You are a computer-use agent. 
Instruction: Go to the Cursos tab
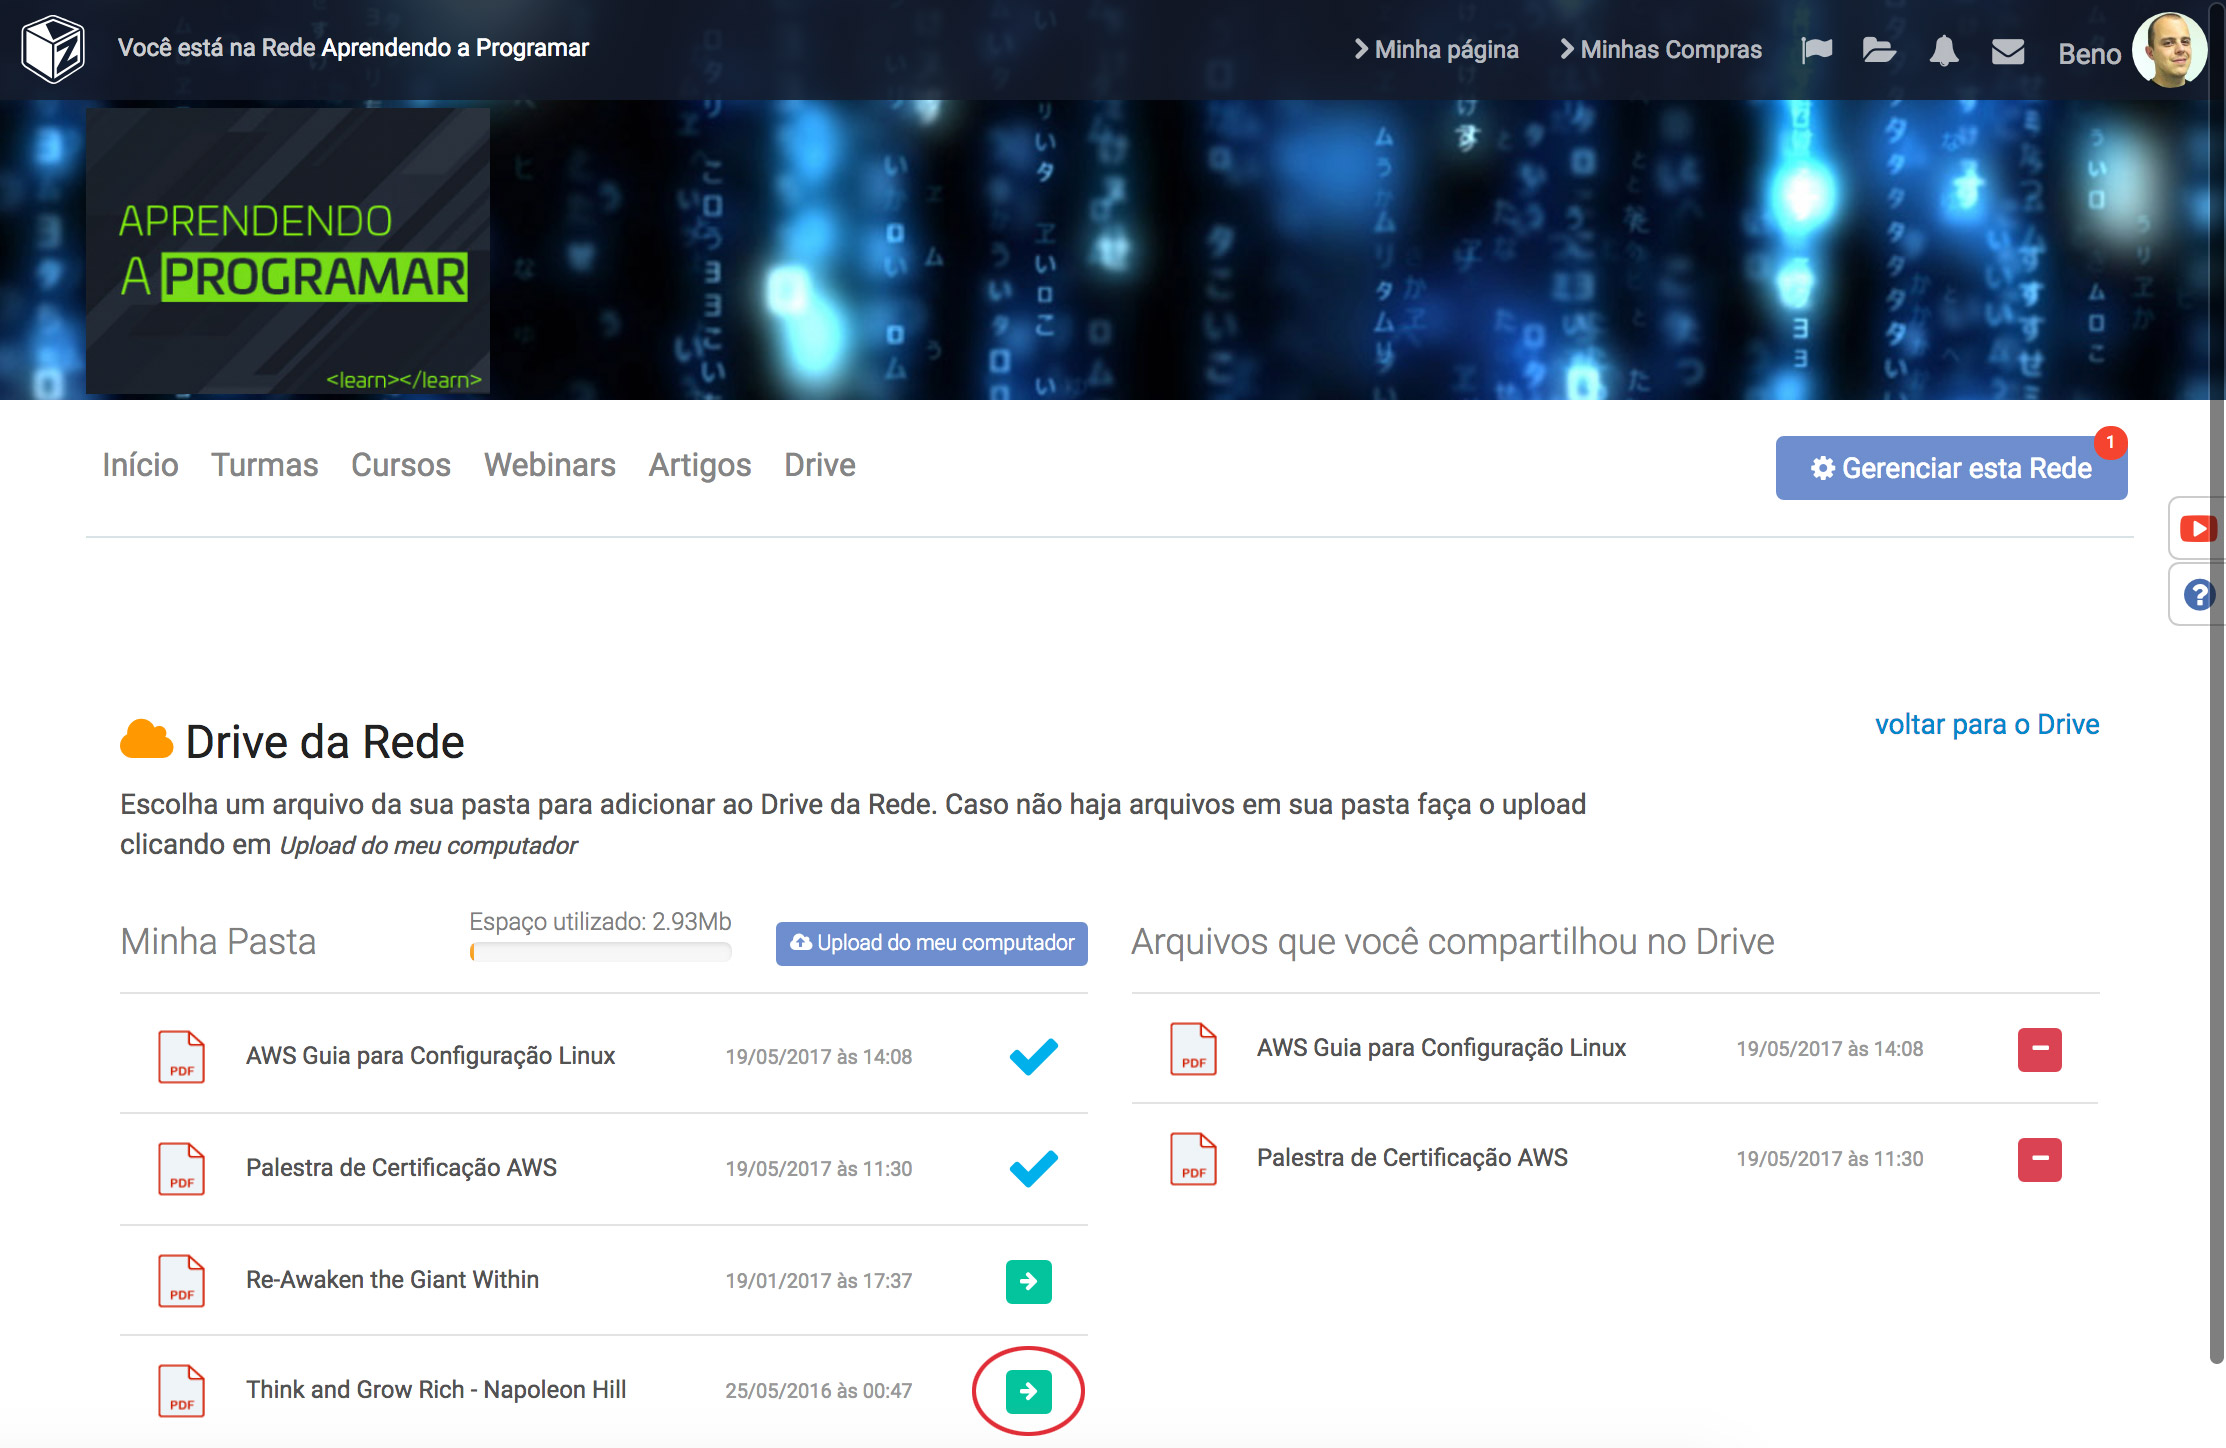(400, 465)
